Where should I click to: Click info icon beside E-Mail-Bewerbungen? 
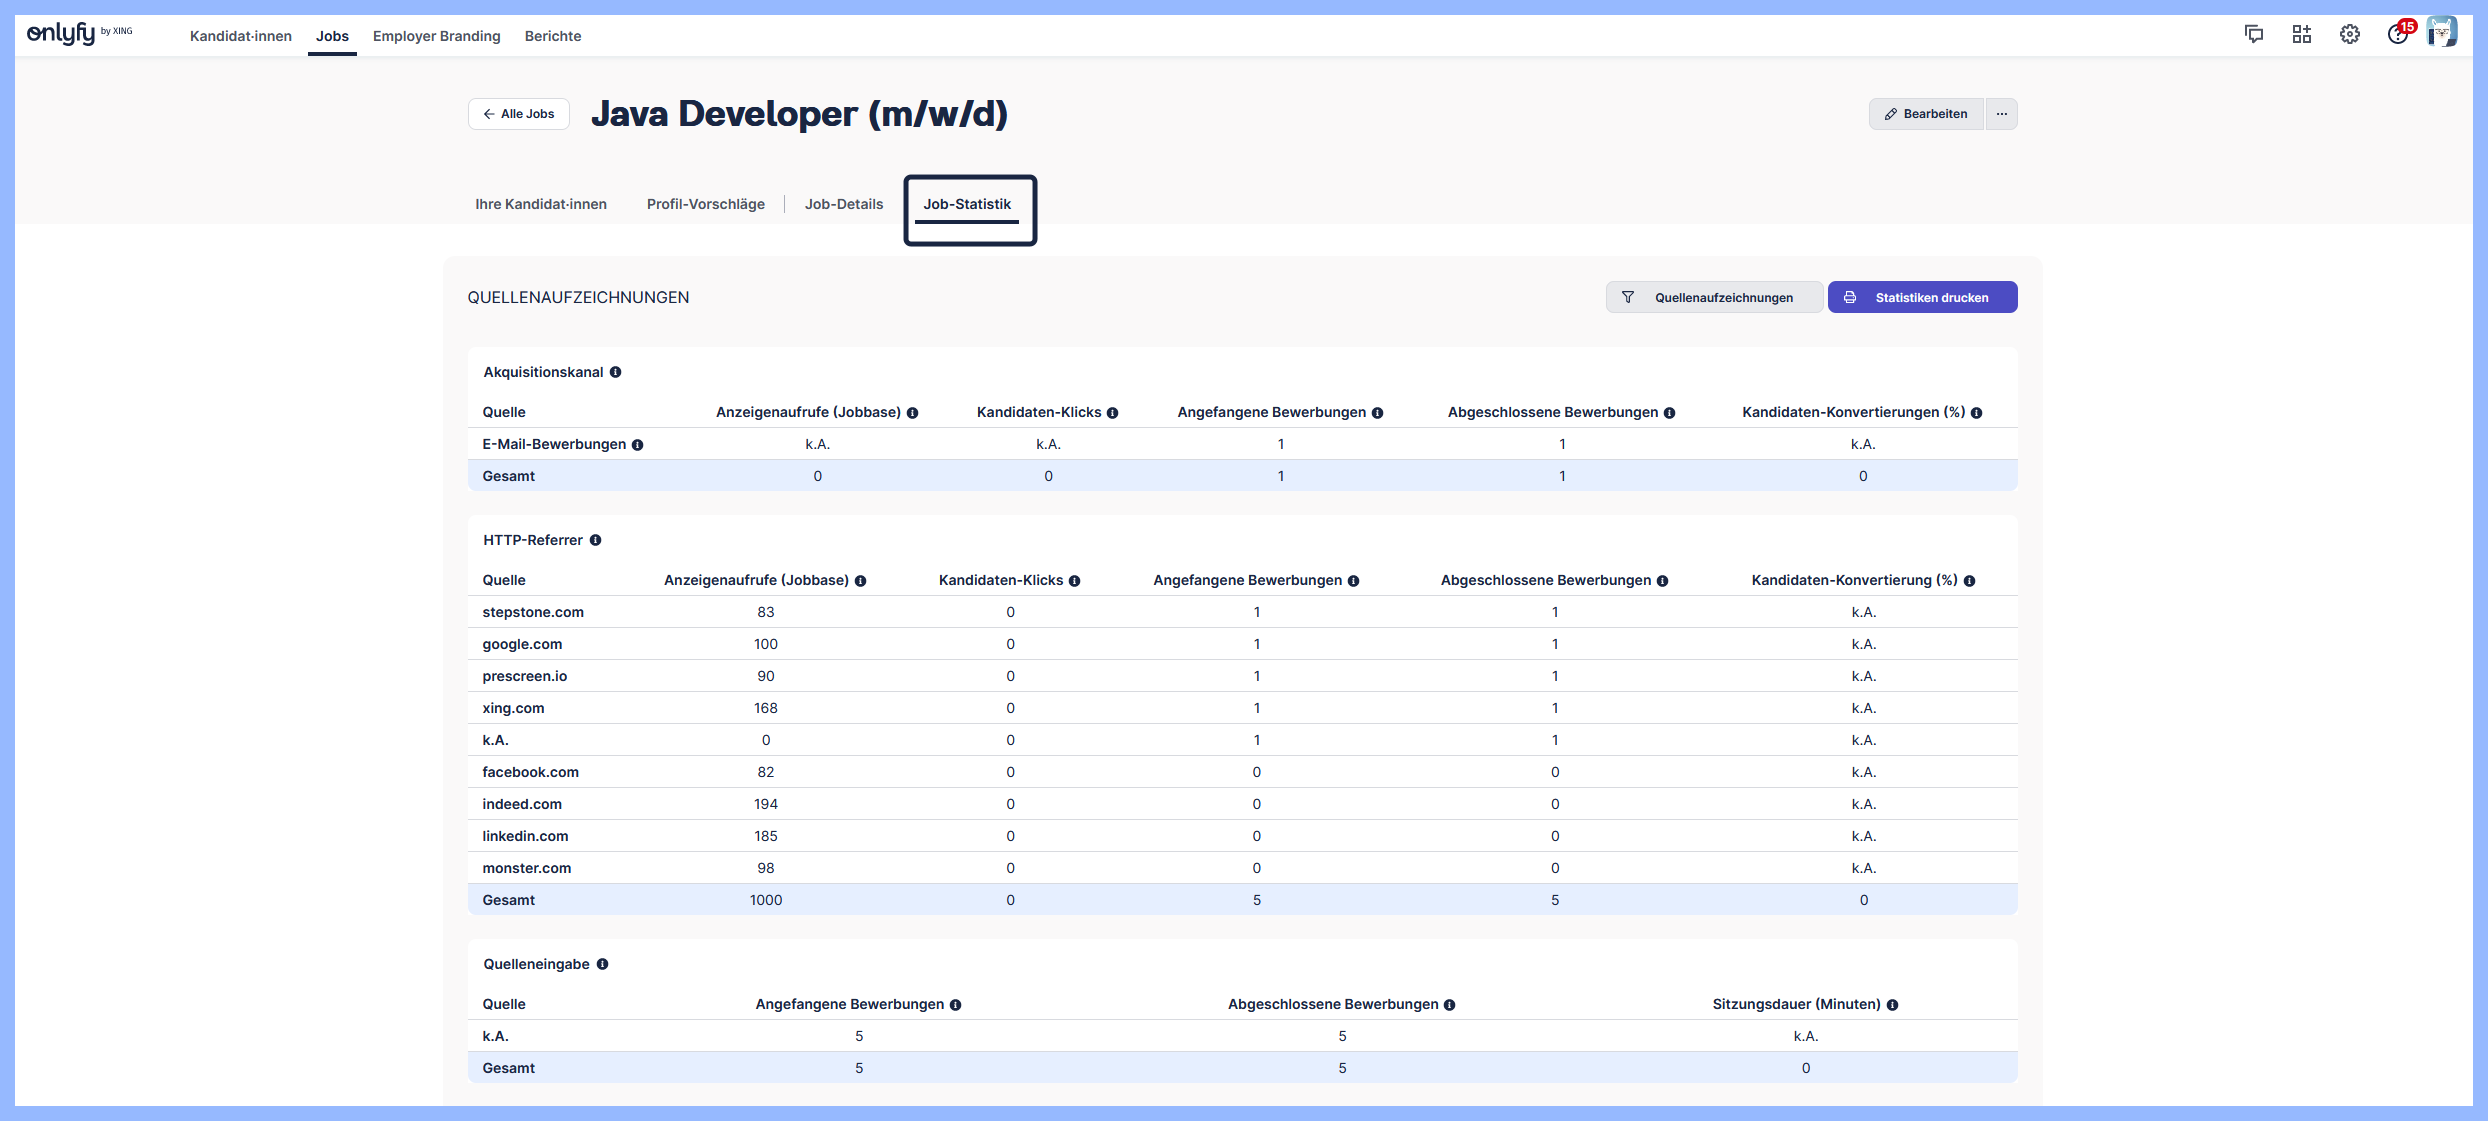(637, 445)
